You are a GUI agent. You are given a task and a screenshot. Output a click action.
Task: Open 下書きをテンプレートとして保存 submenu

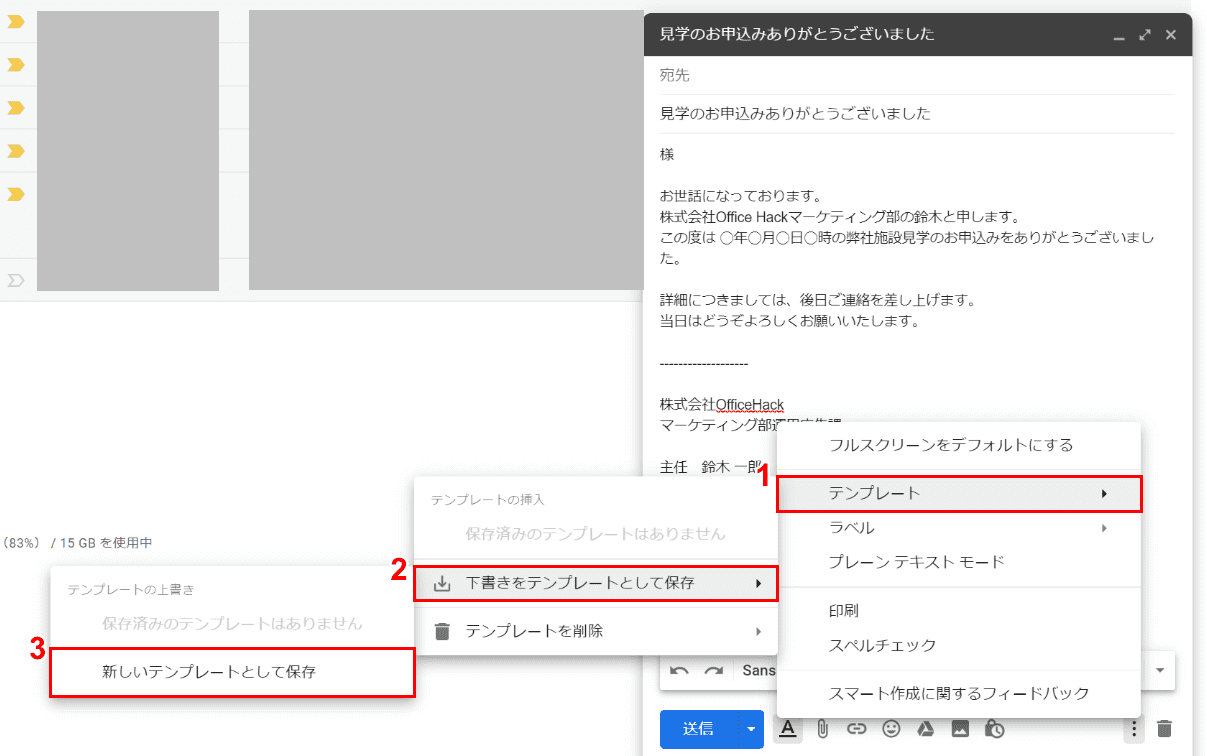pos(596,583)
